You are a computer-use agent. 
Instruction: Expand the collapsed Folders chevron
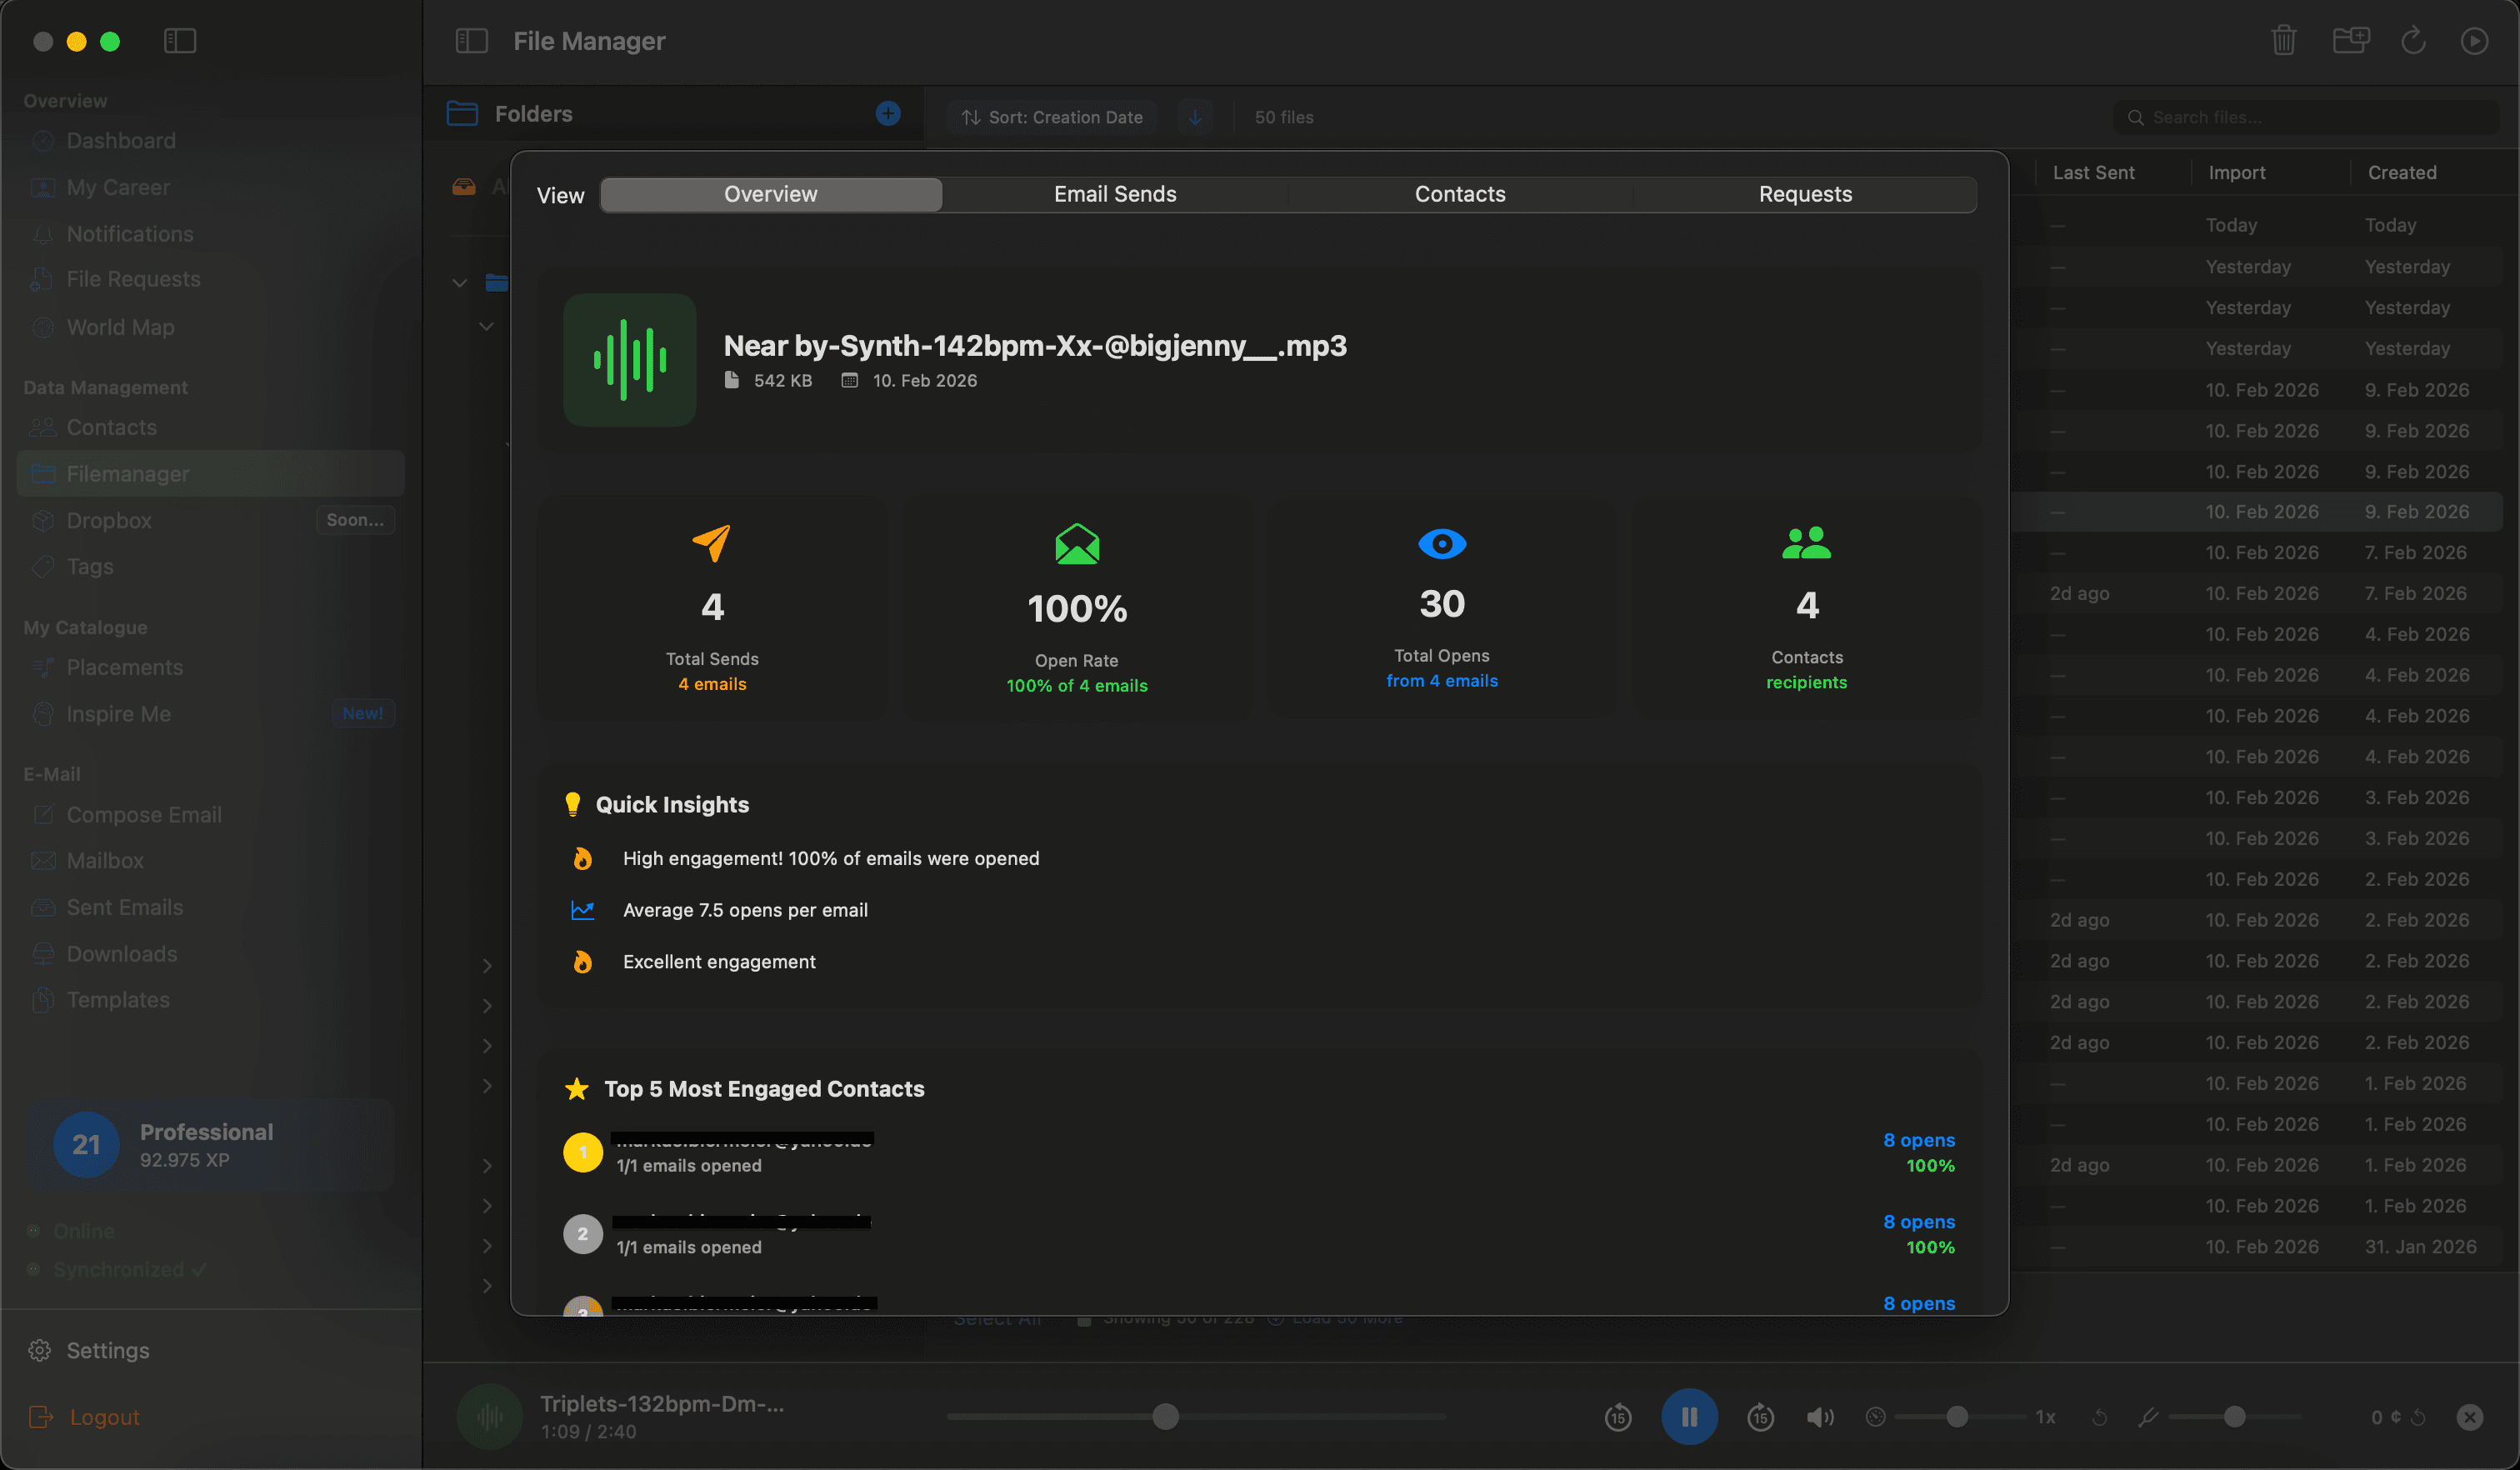click(x=487, y=965)
